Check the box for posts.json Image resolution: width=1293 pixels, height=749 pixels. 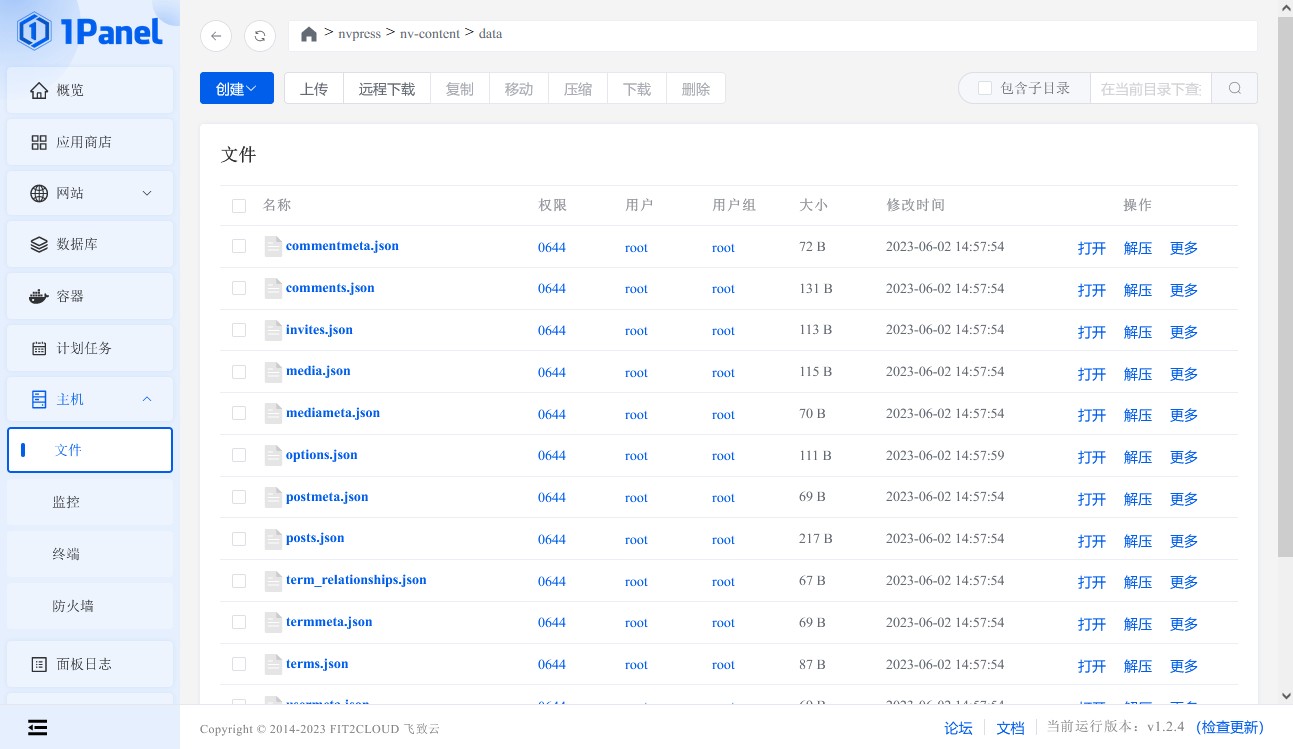coord(239,539)
